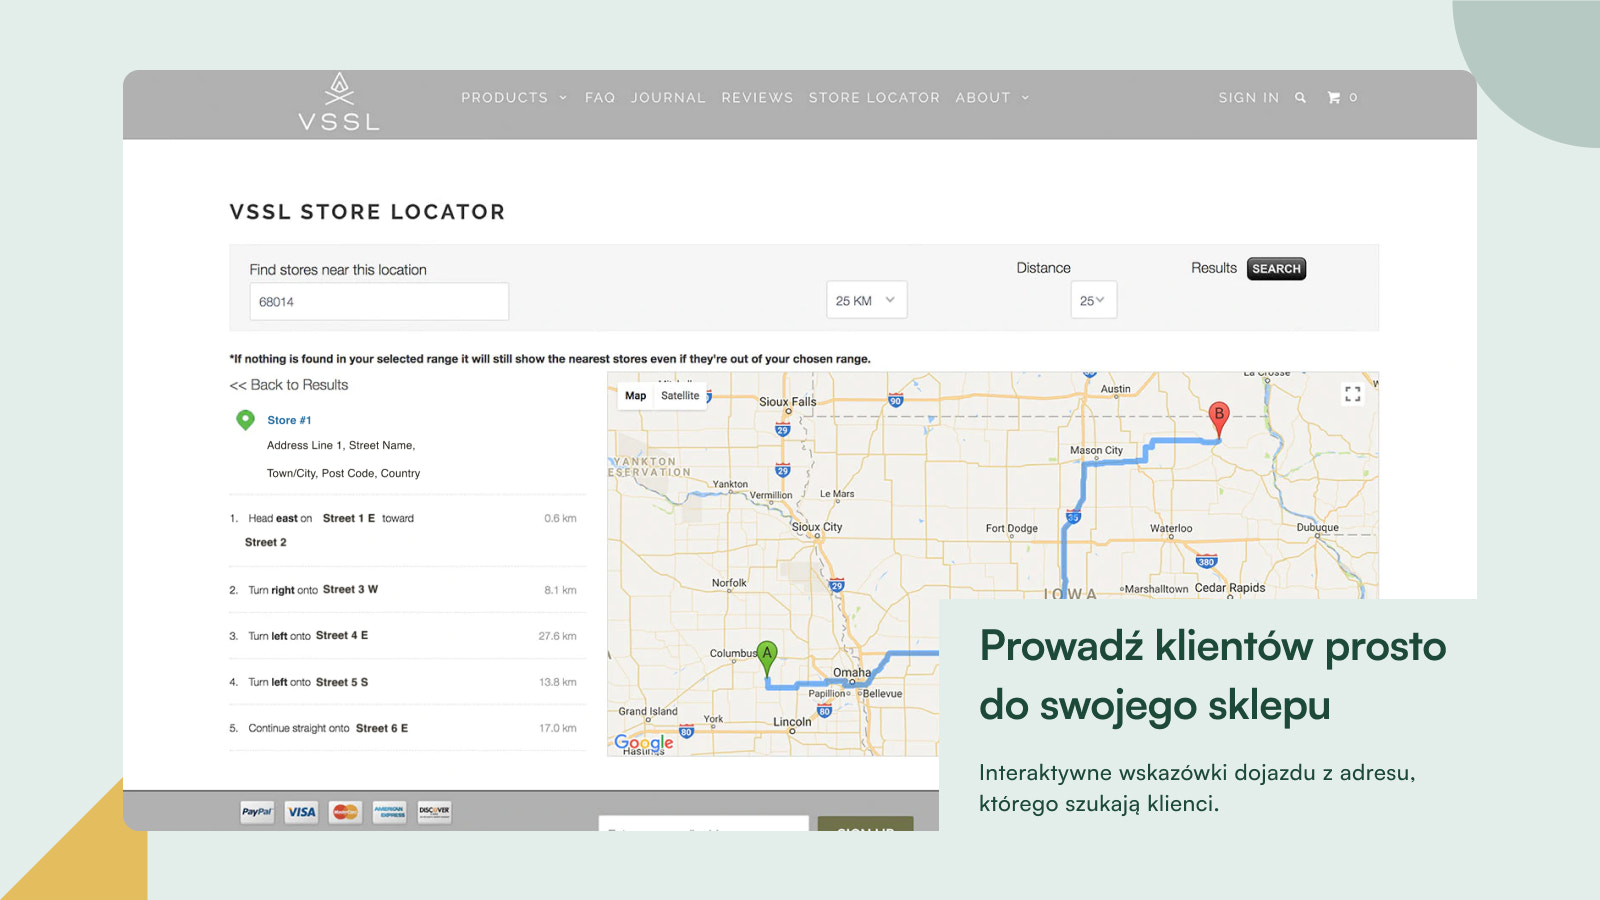Click the fullscreen map toggle icon
1600x900 pixels.
tap(1353, 394)
